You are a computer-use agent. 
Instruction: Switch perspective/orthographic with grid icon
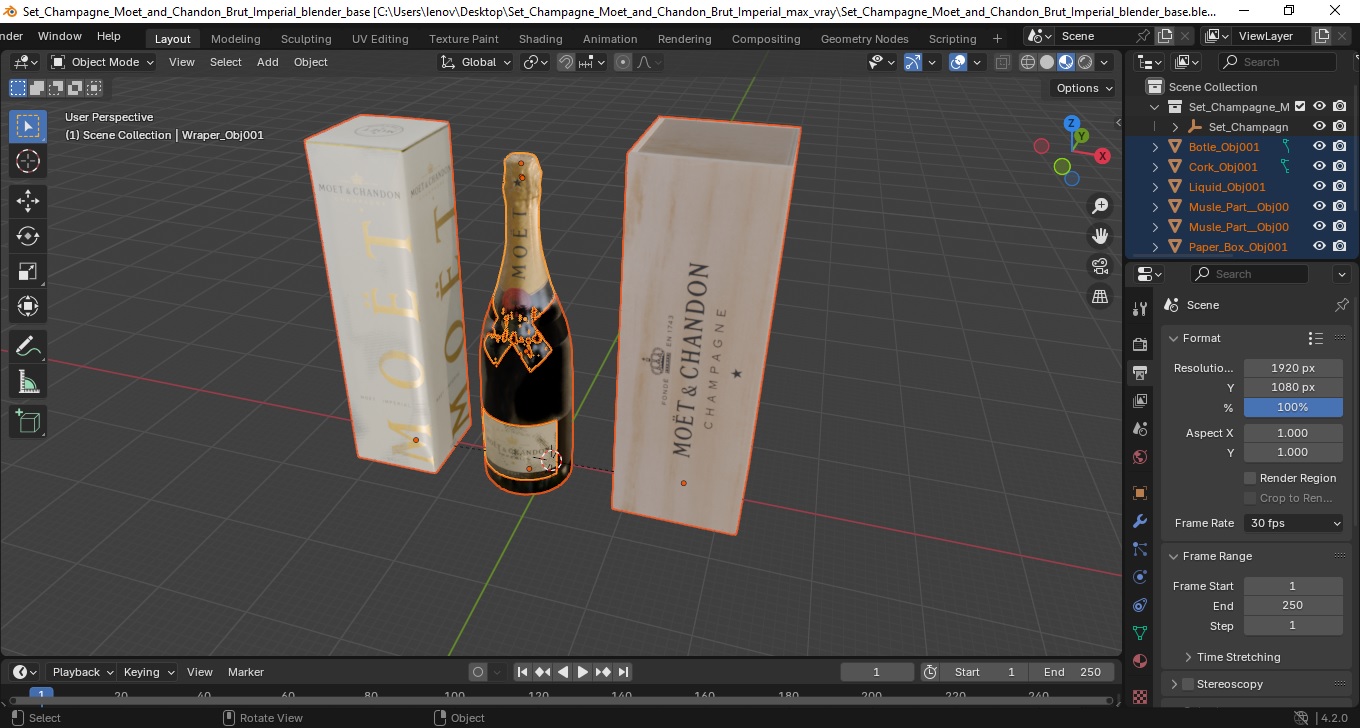1100,296
